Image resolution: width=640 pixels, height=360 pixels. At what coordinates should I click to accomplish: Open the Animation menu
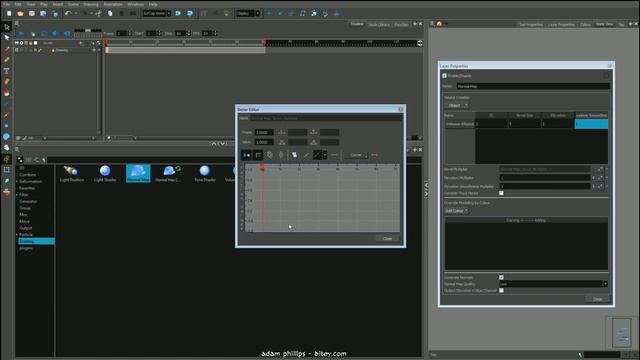pos(113,4)
